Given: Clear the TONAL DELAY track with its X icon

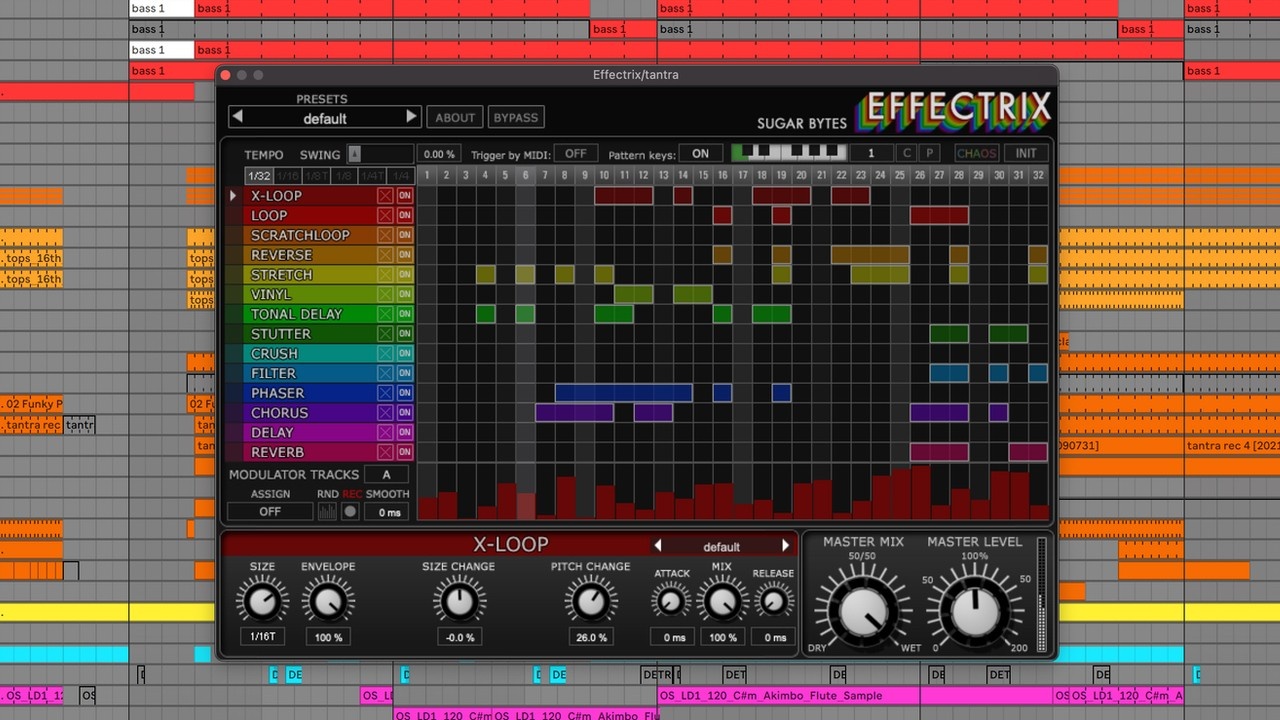Looking at the screenshot, I should click(385, 314).
